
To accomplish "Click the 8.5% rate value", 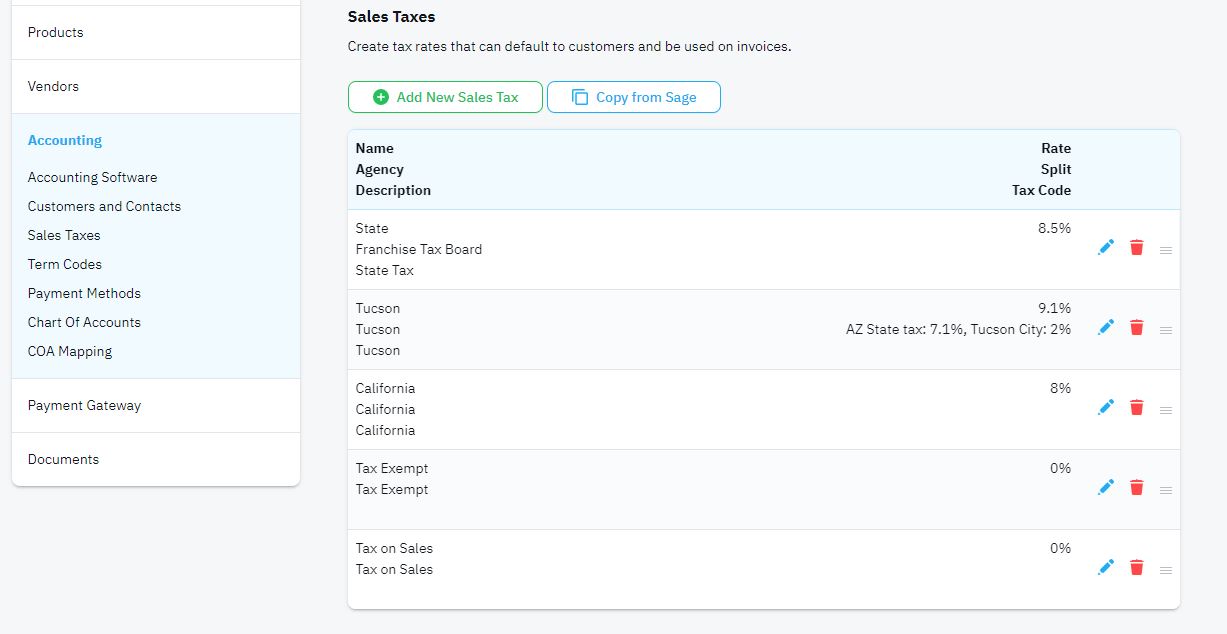I will (1054, 228).
